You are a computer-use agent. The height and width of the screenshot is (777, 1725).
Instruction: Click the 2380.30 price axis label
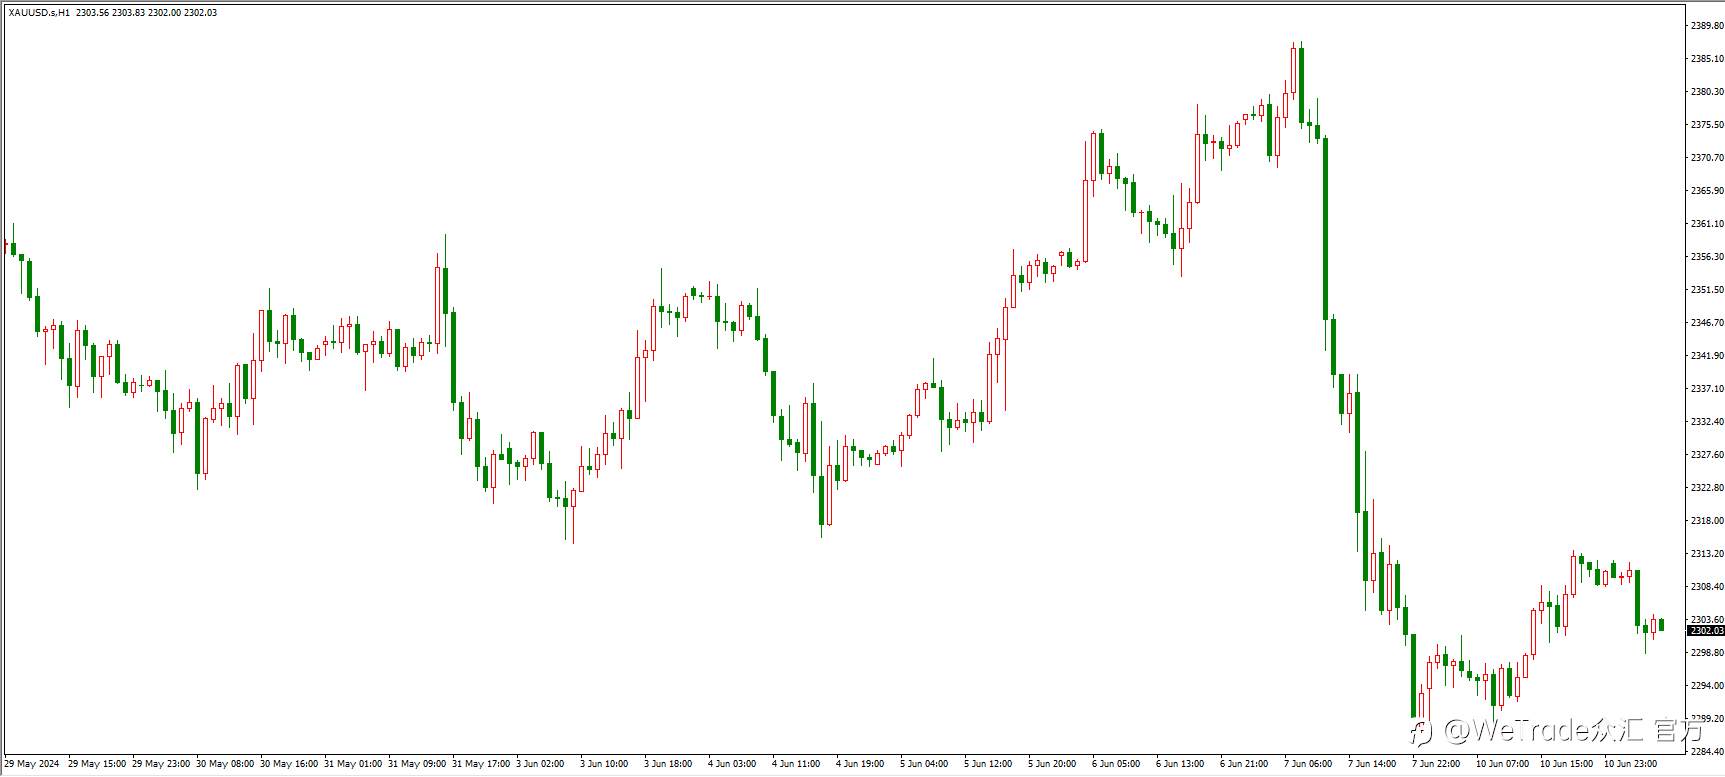pyautogui.click(x=1706, y=91)
